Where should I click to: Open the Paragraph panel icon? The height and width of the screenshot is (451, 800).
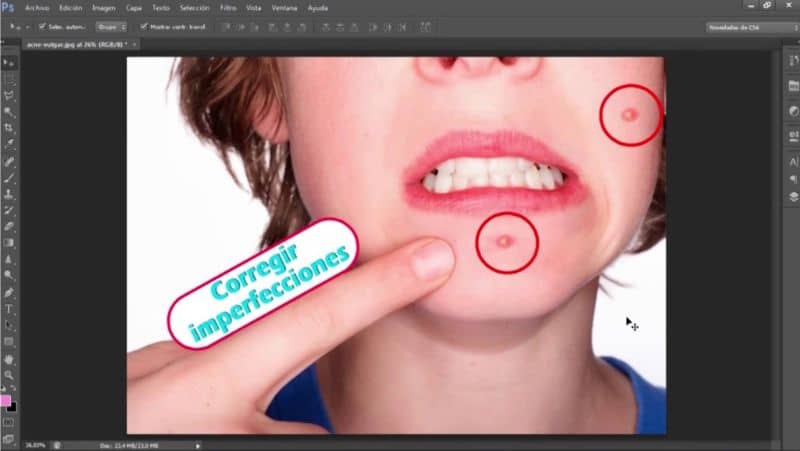pos(793,179)
